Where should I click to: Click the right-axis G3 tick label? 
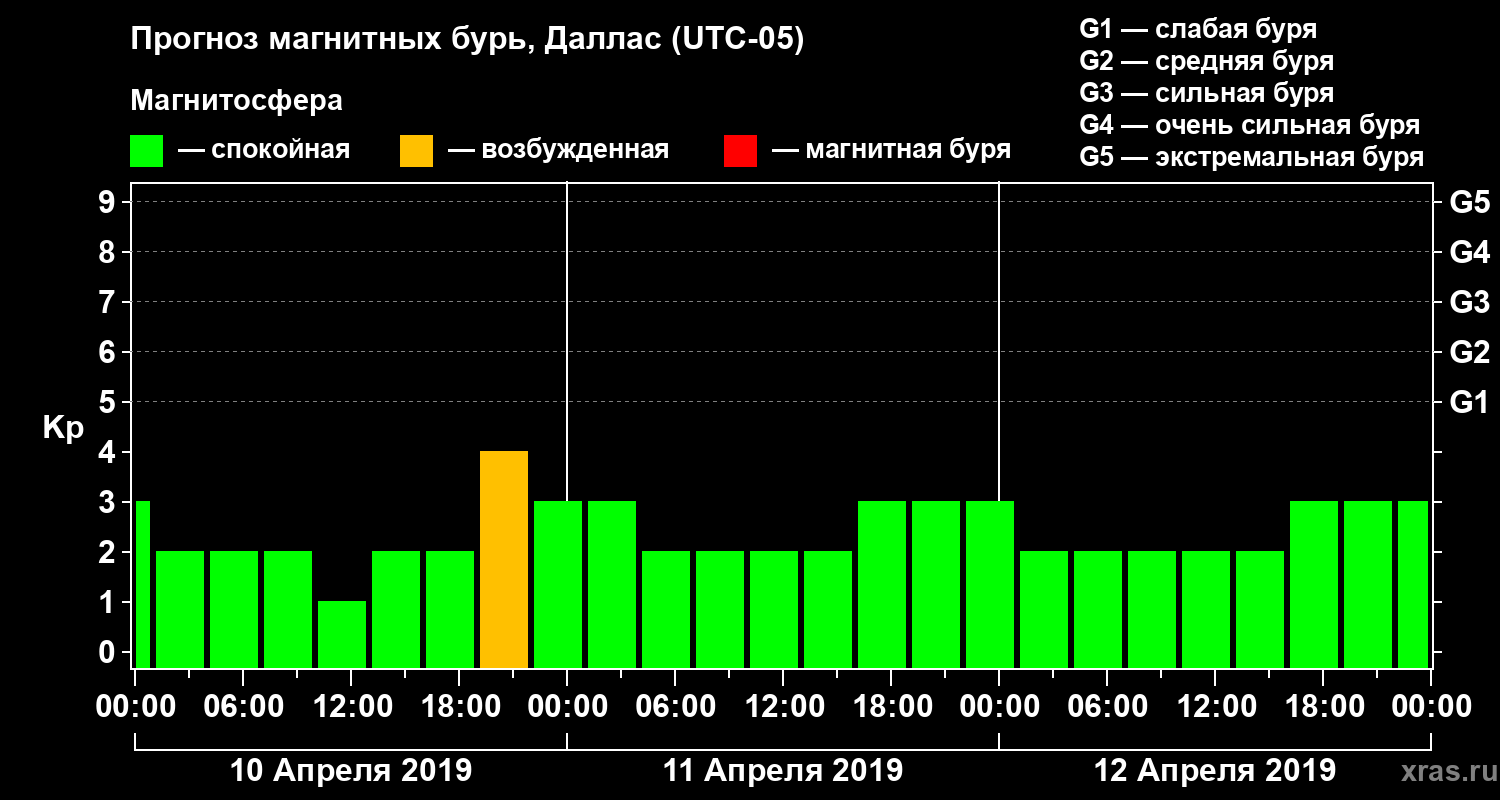1469,302
